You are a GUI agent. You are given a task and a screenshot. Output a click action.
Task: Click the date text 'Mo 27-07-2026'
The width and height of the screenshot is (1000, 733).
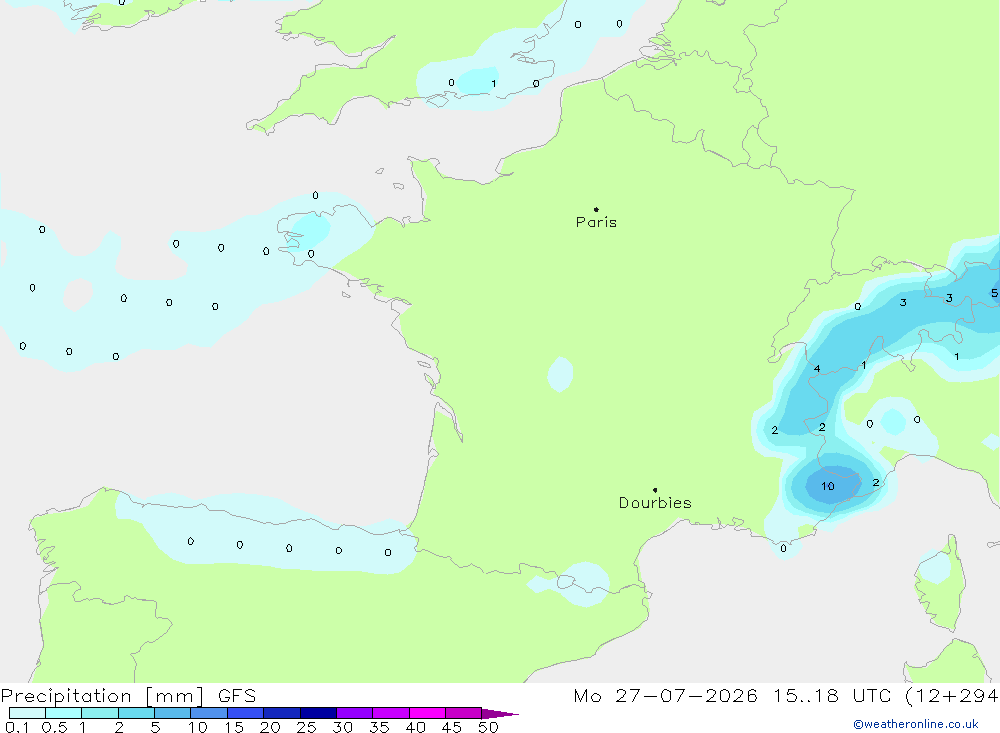666,695
